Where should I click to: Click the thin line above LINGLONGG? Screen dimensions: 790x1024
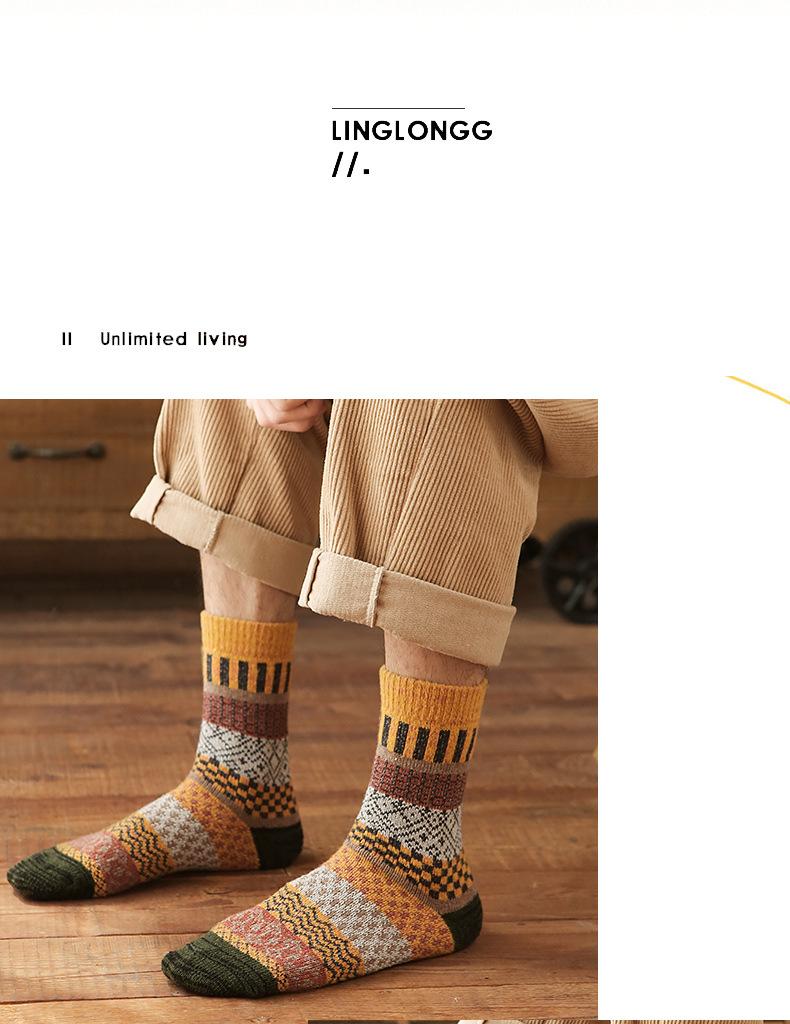point(398,108)
